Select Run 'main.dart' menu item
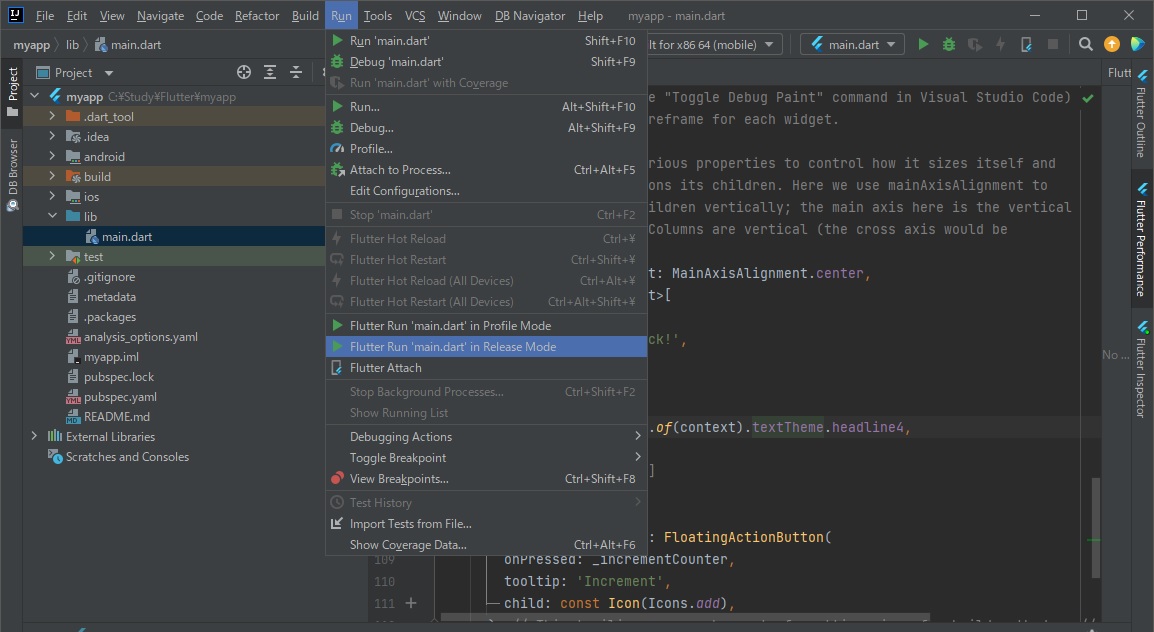The height and width of the screenshot is (632, 1154). click(486, 40)
